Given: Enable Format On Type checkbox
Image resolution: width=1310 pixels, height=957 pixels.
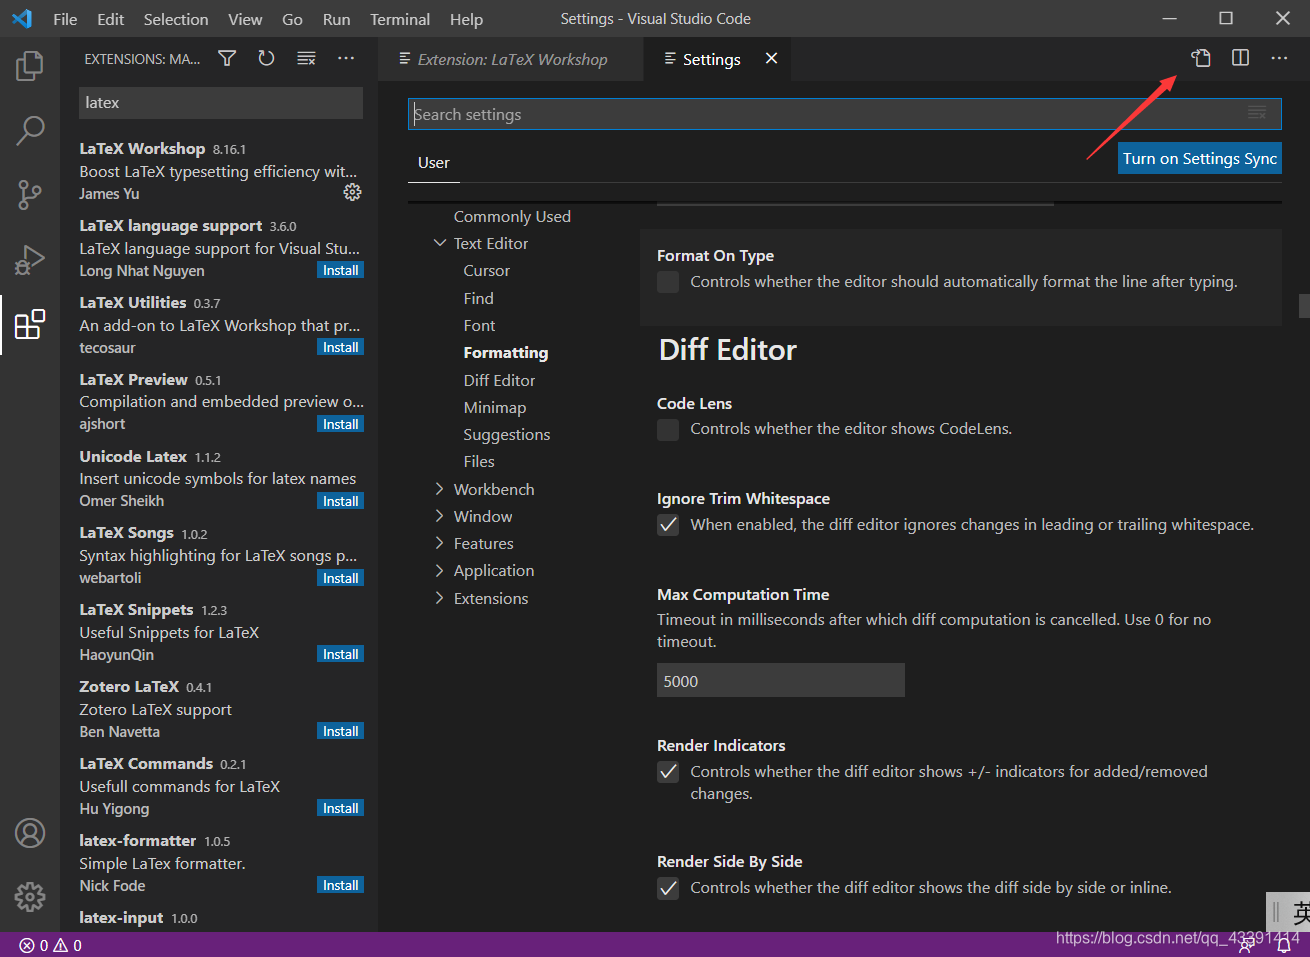Looking at the screenshot, I should [668, 282].
